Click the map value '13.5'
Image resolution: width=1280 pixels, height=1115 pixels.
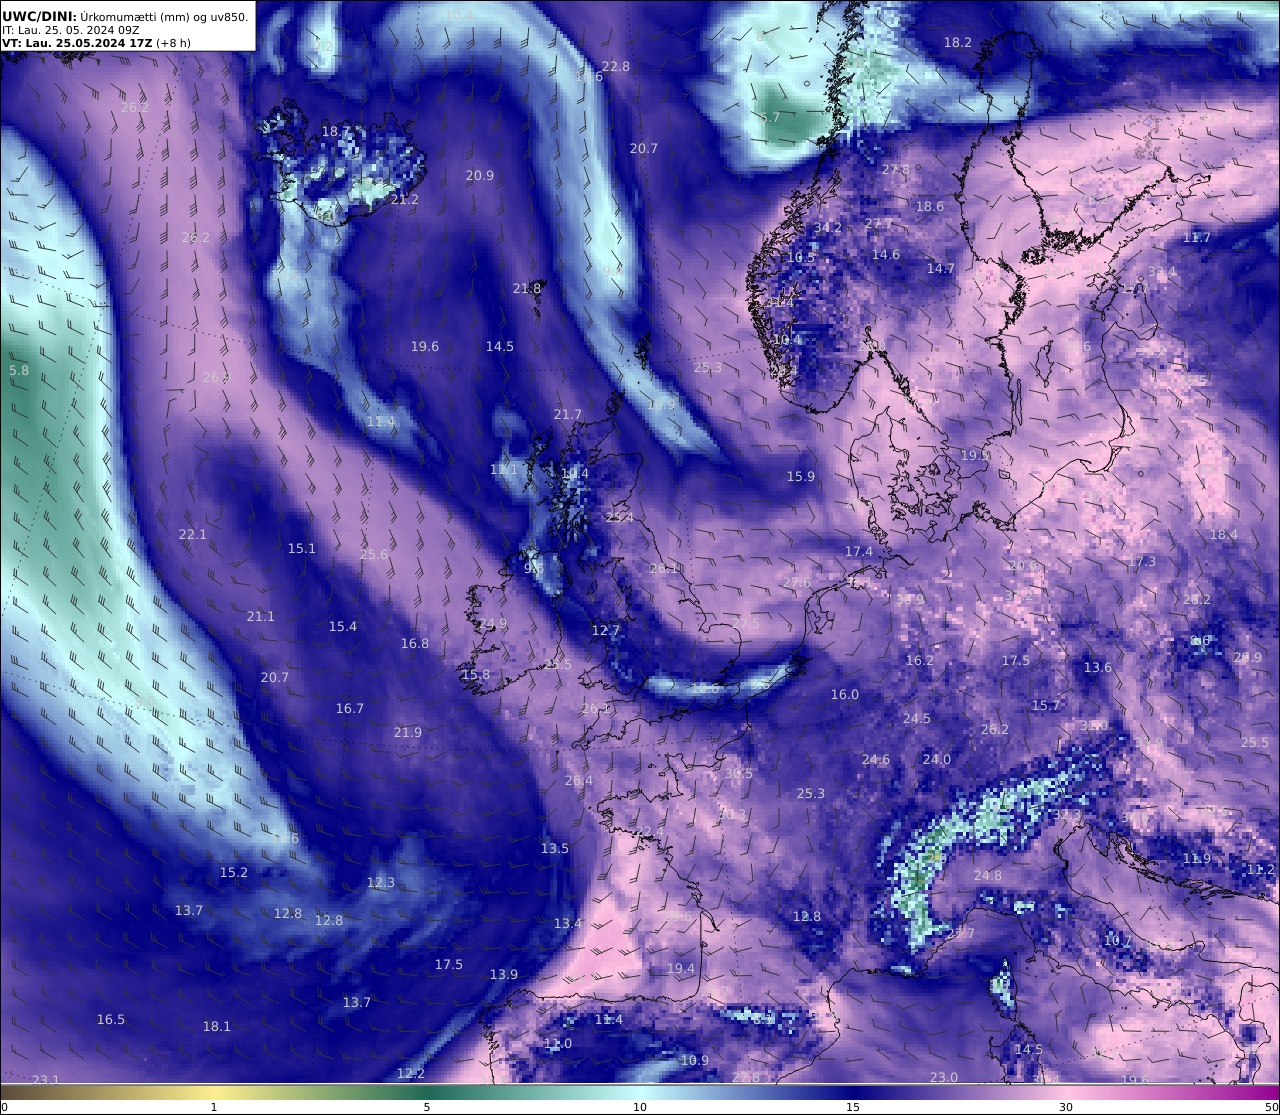(555, 848)
